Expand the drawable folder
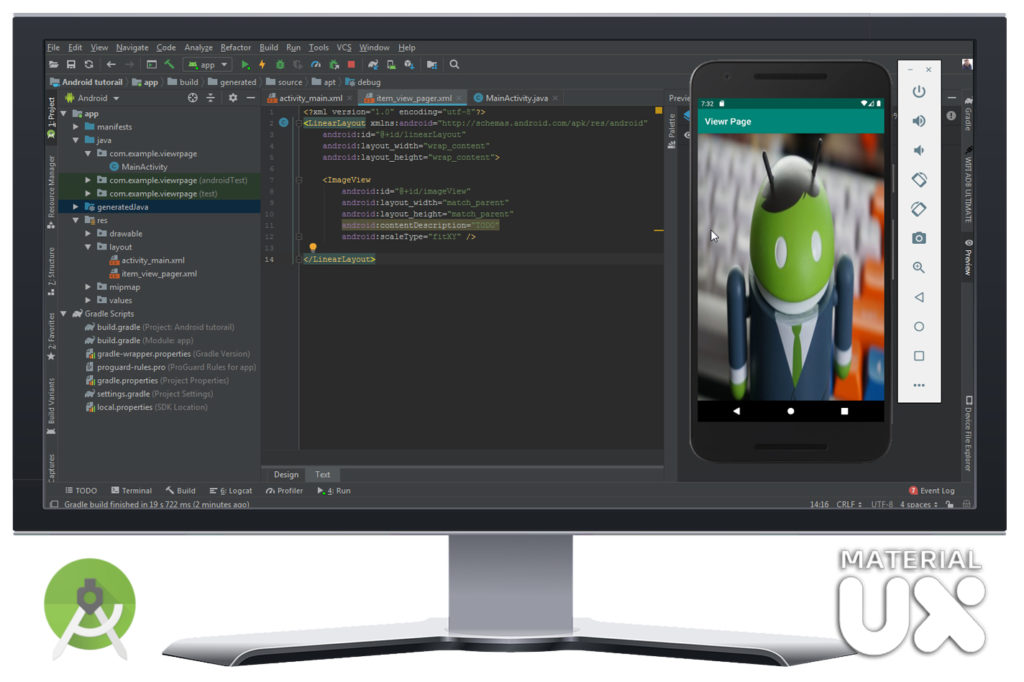Screen dimensions: 1024x682 tap(88, 233)
